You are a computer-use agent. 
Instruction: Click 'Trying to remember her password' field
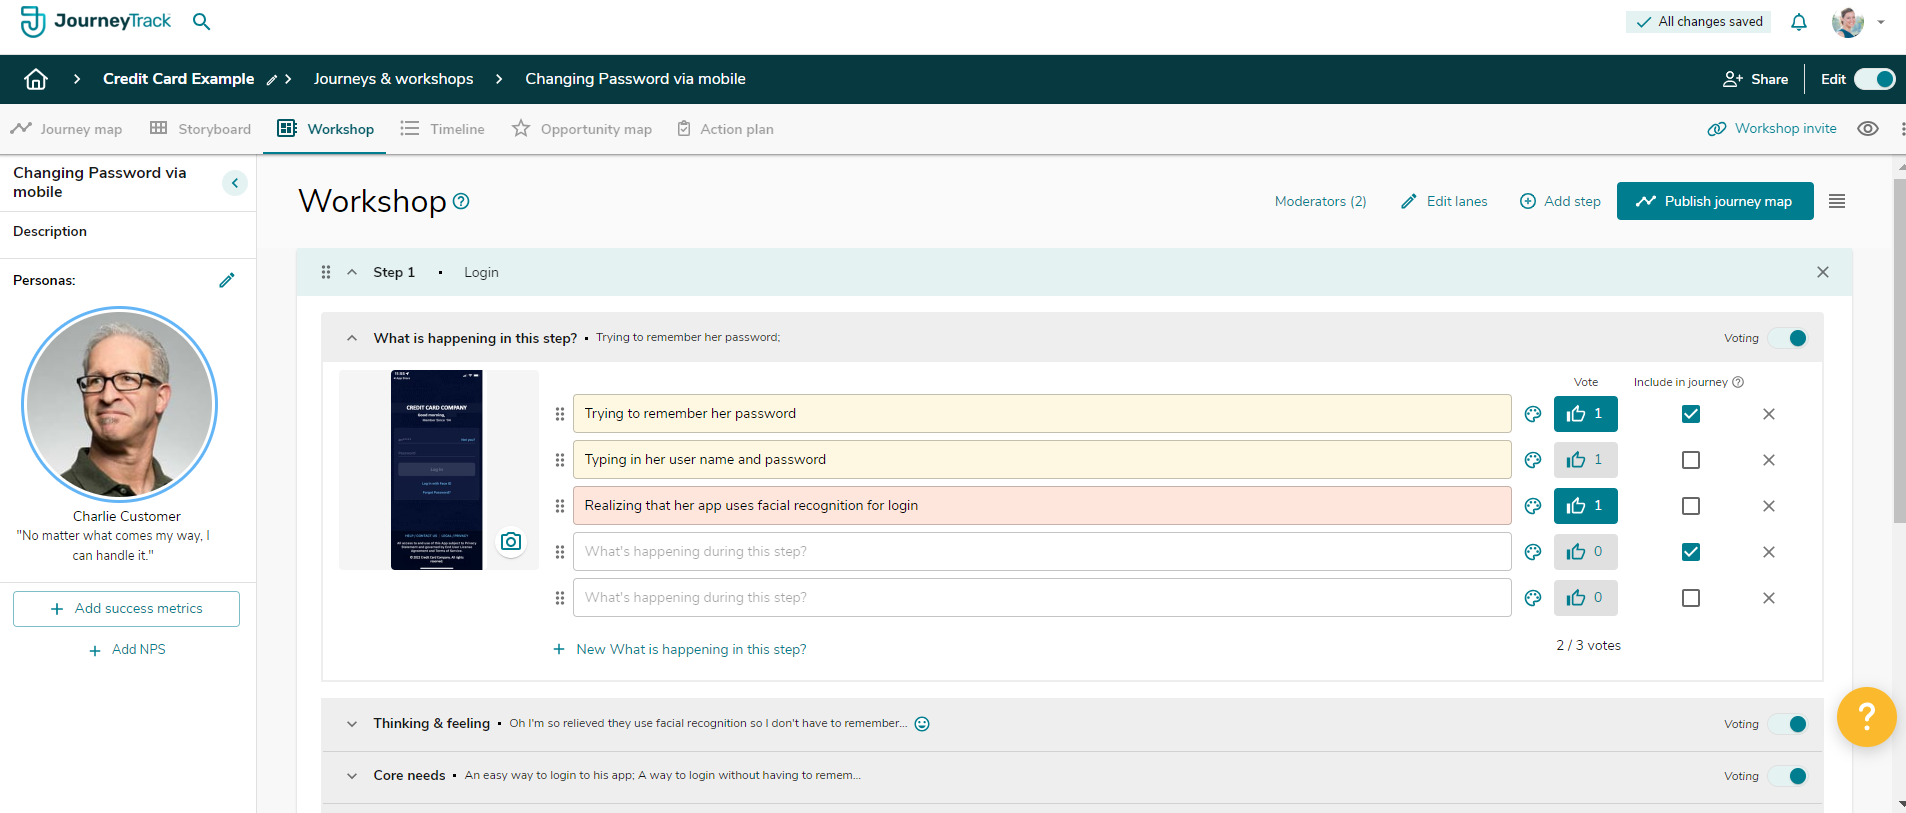(x=1042, y=414)
